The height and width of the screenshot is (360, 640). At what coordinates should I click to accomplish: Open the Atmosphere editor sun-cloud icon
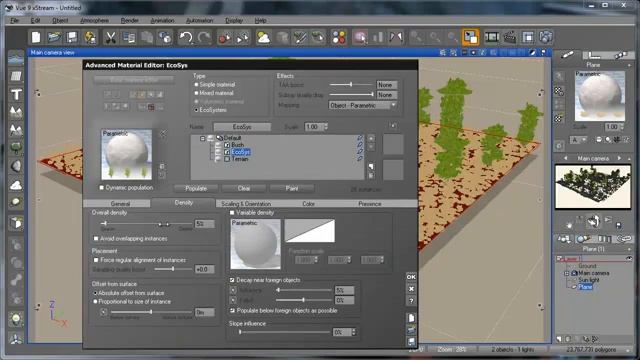point(263,37)
